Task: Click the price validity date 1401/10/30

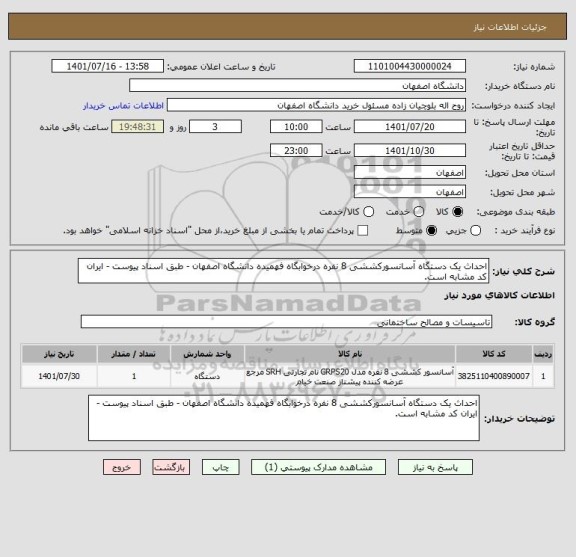Action: (410, 151)
